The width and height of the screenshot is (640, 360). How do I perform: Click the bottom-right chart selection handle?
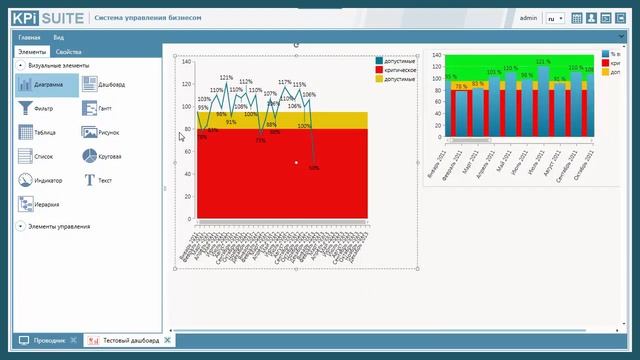click(418, 269)
